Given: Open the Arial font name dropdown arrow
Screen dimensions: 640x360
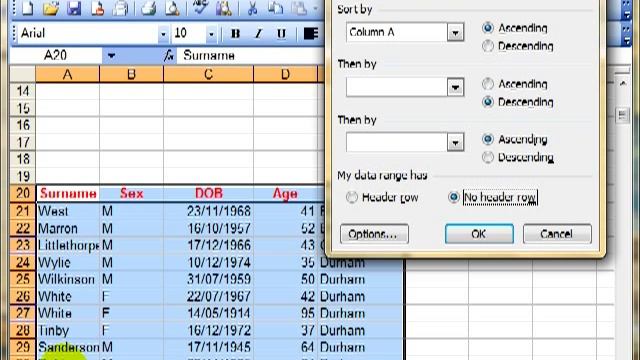Looking at the screenshot, I should tap(163, 33).
